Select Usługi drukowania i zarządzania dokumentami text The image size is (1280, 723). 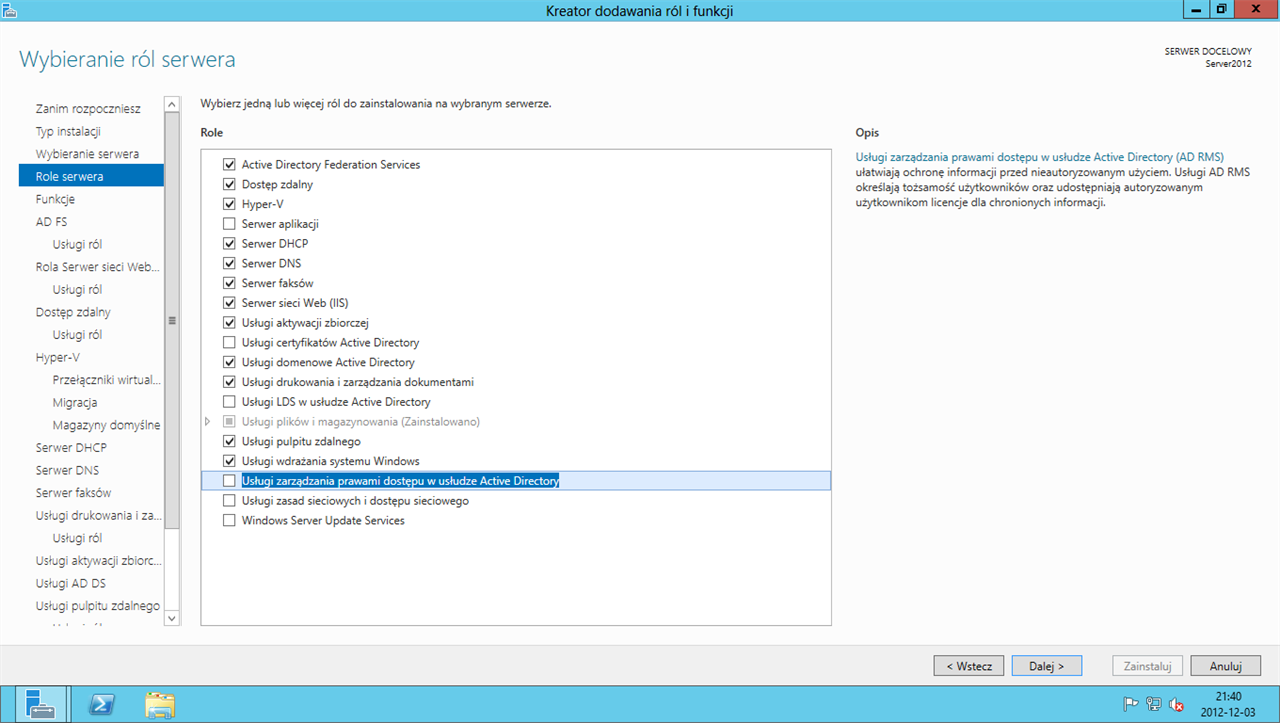point(358,382)
